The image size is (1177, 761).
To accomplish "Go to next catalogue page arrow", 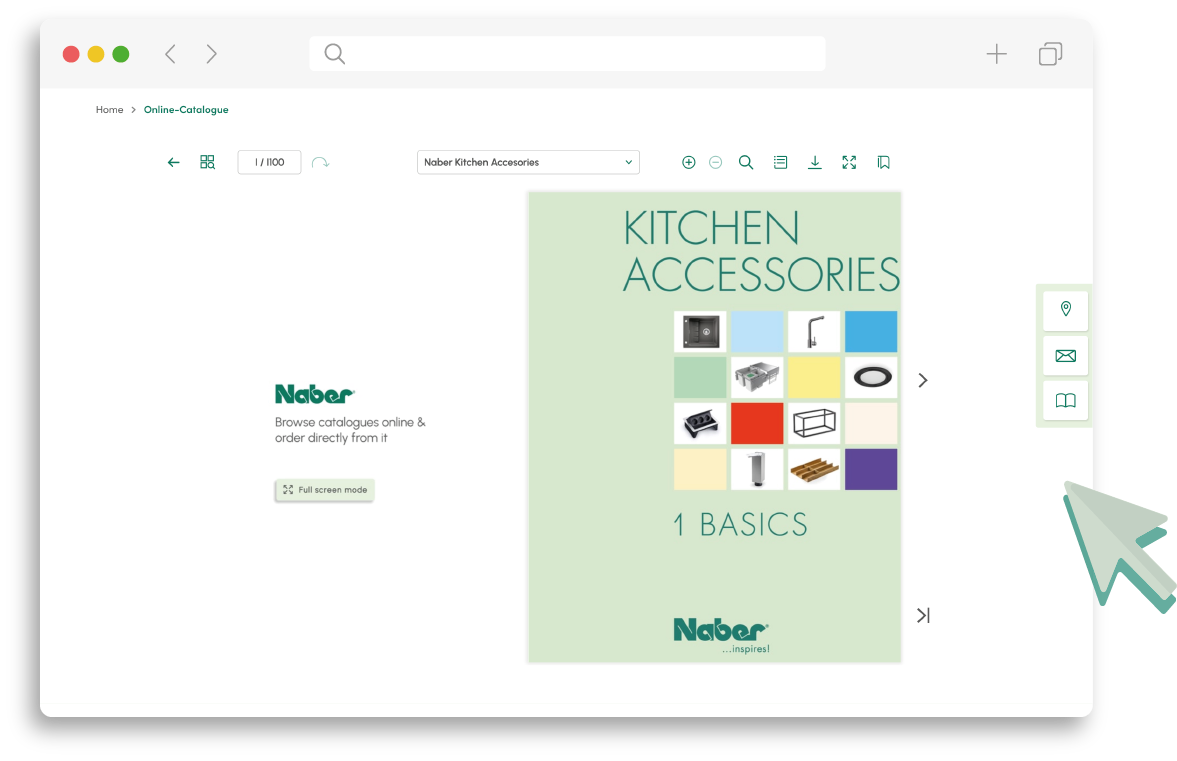I will (923, 380).
